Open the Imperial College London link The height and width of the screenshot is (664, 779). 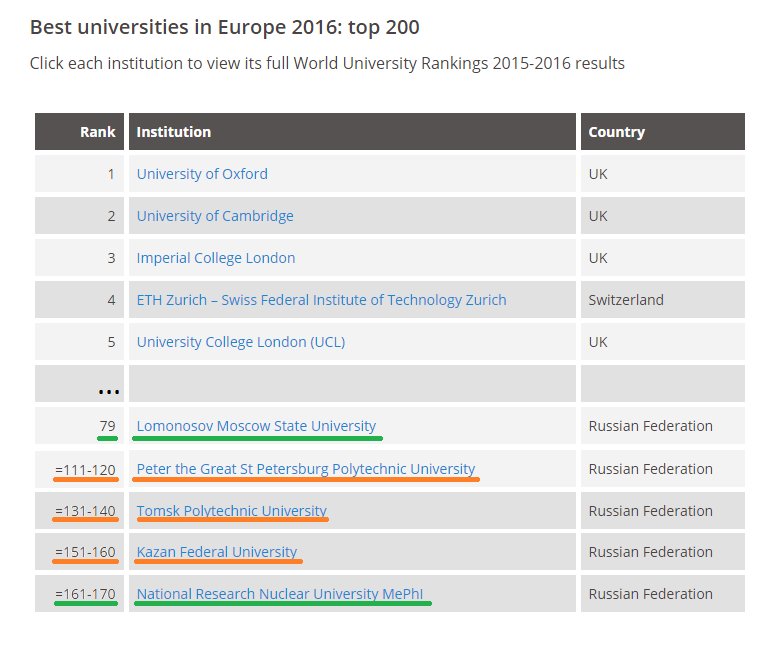[x=216, y=258]
